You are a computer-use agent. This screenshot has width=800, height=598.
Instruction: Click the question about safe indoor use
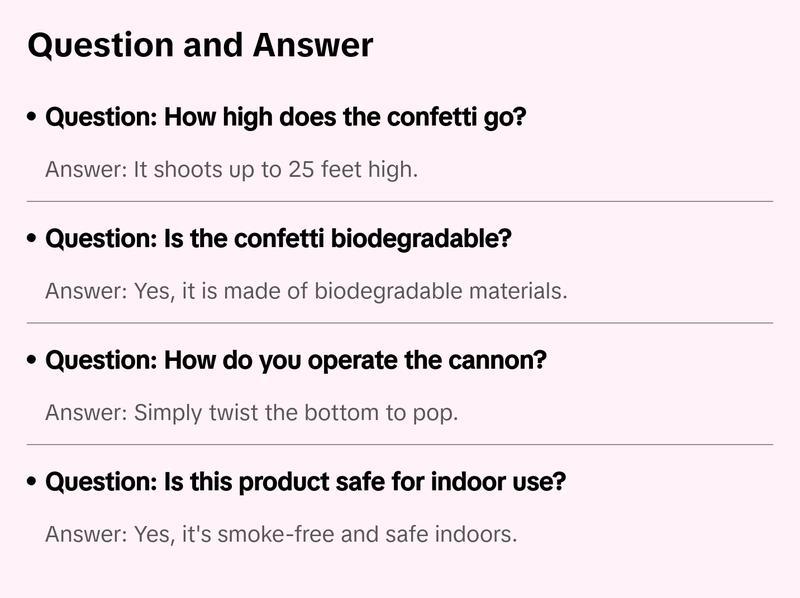[306, 482]
